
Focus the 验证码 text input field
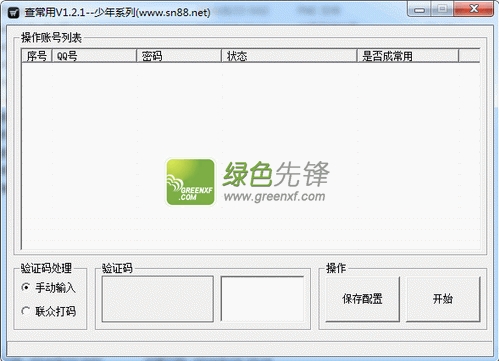[262, 299]
